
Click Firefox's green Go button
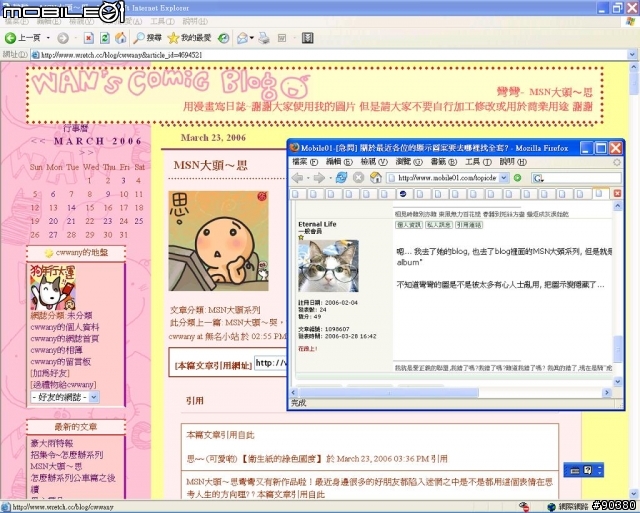point(518,178)
